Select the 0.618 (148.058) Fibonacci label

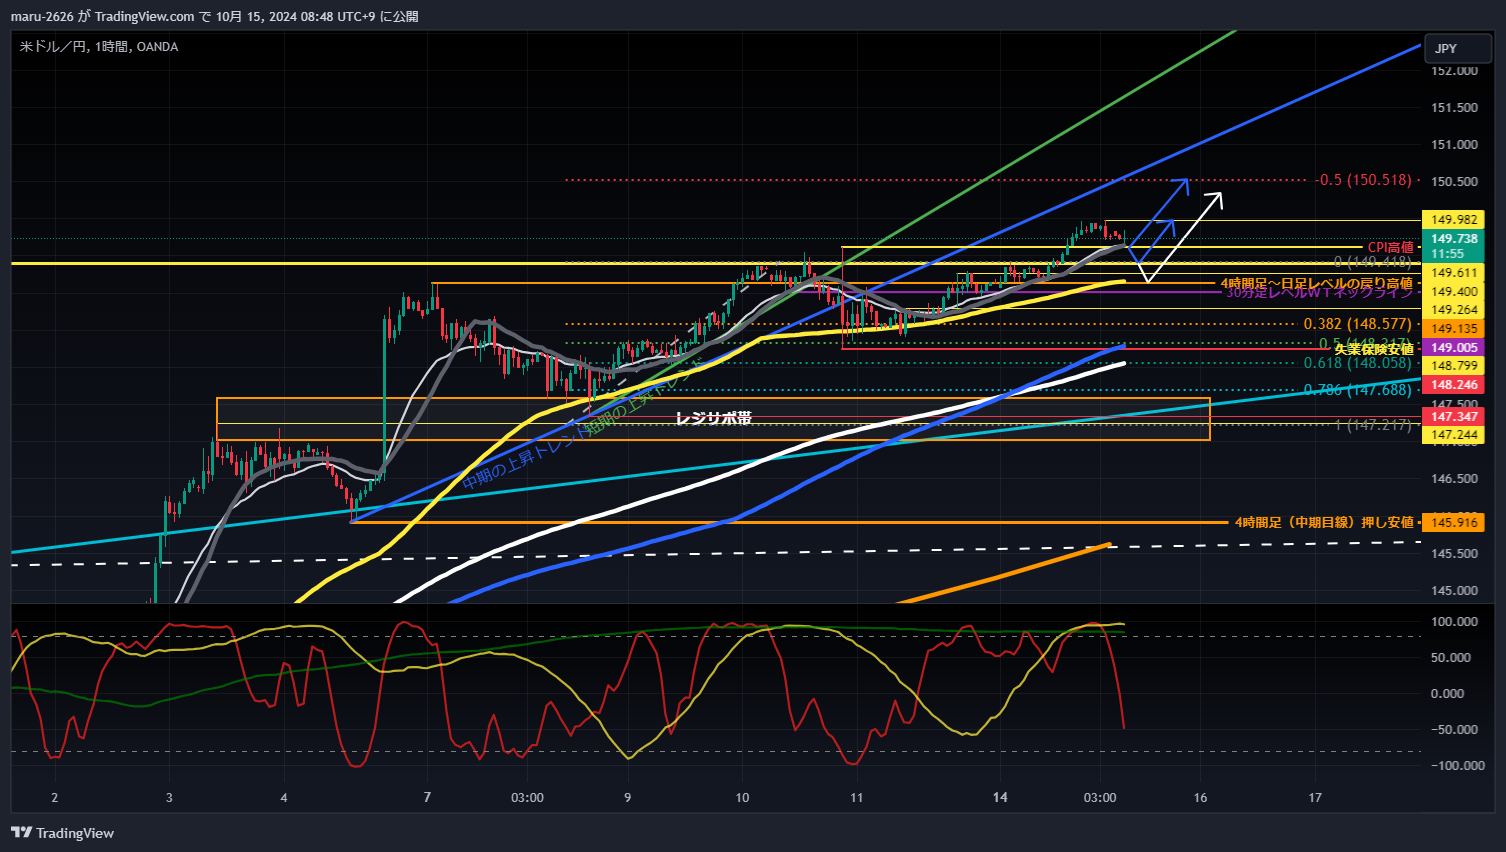pos(1357,363)
